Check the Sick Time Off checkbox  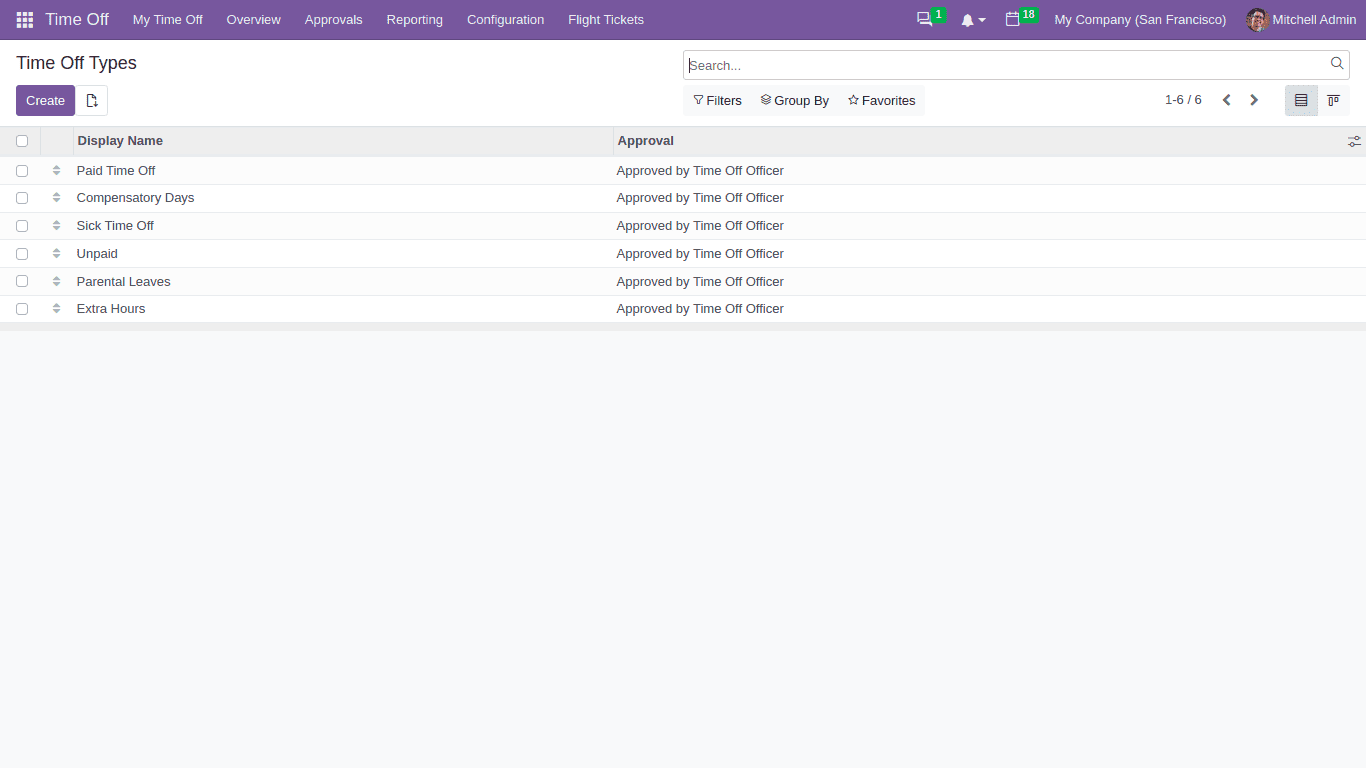point(22,225)
